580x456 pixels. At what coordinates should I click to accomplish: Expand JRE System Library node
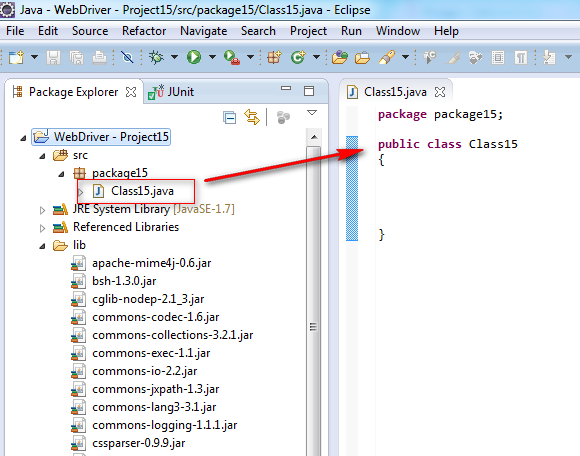[42, 210]
